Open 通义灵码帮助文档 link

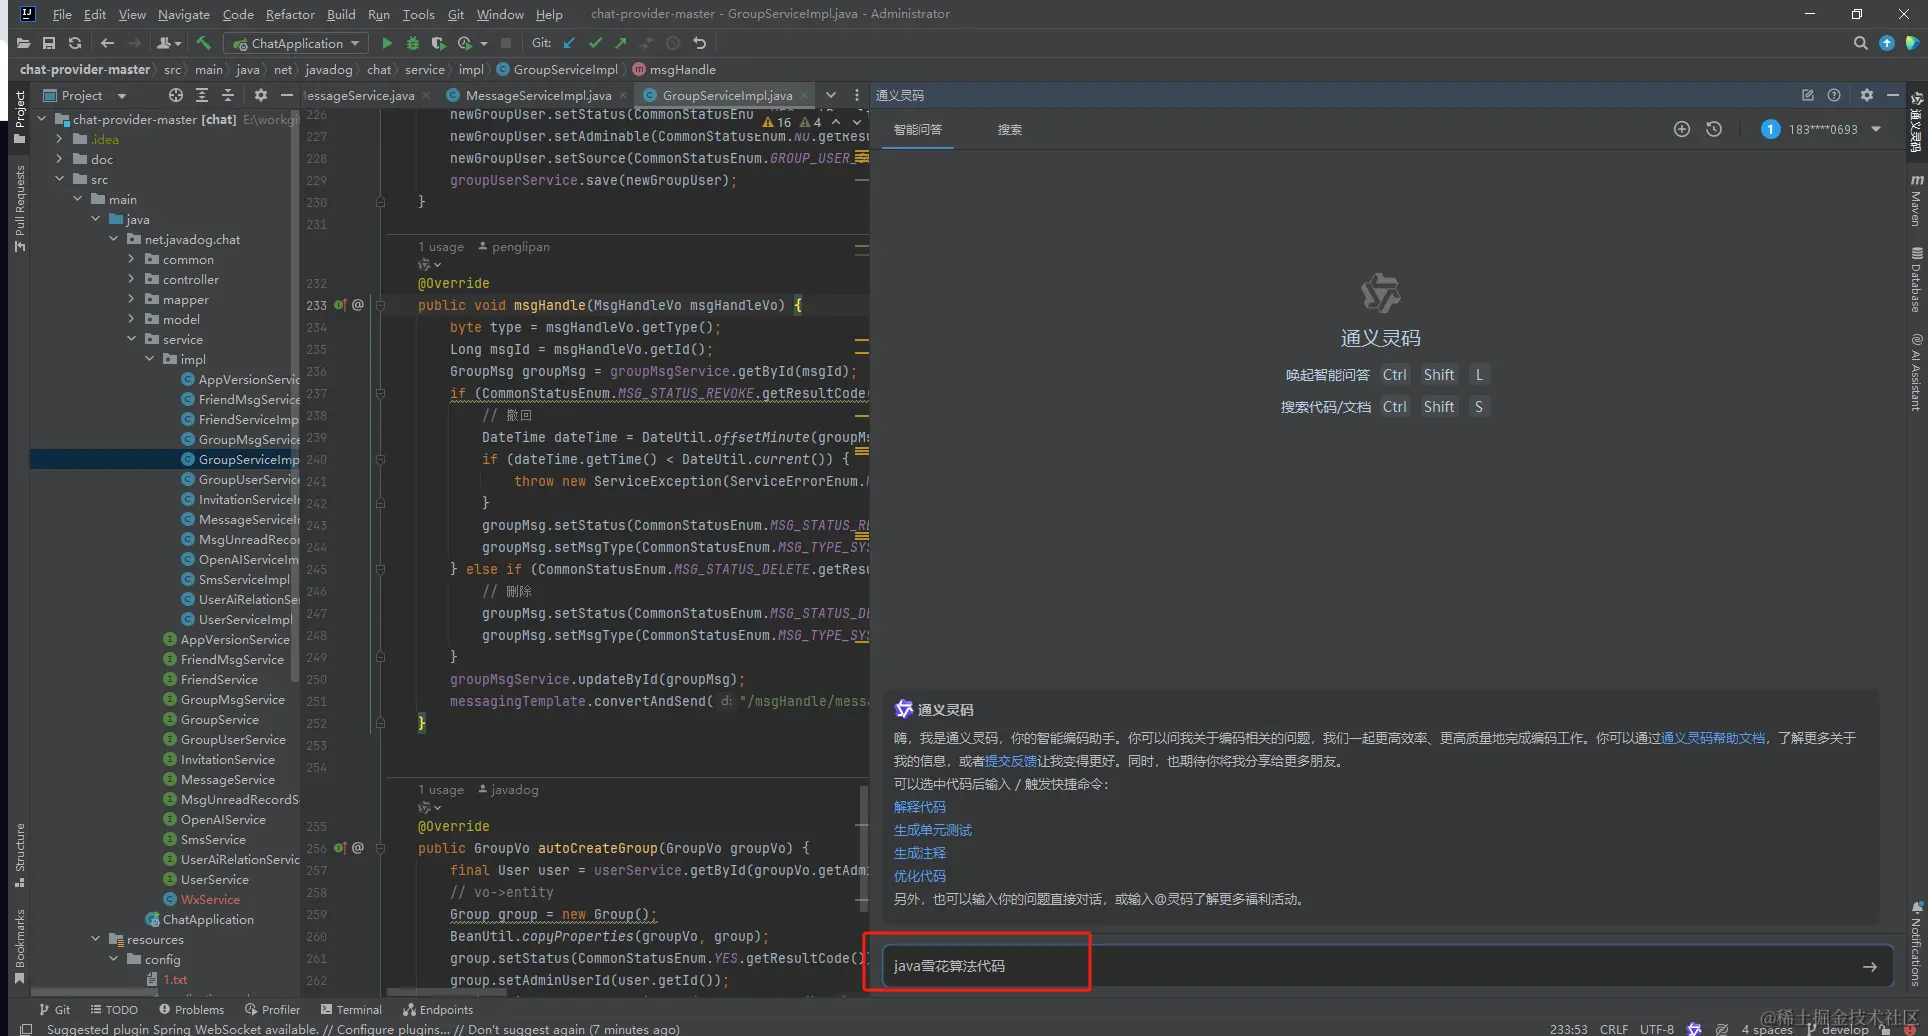click(1713, 738)
